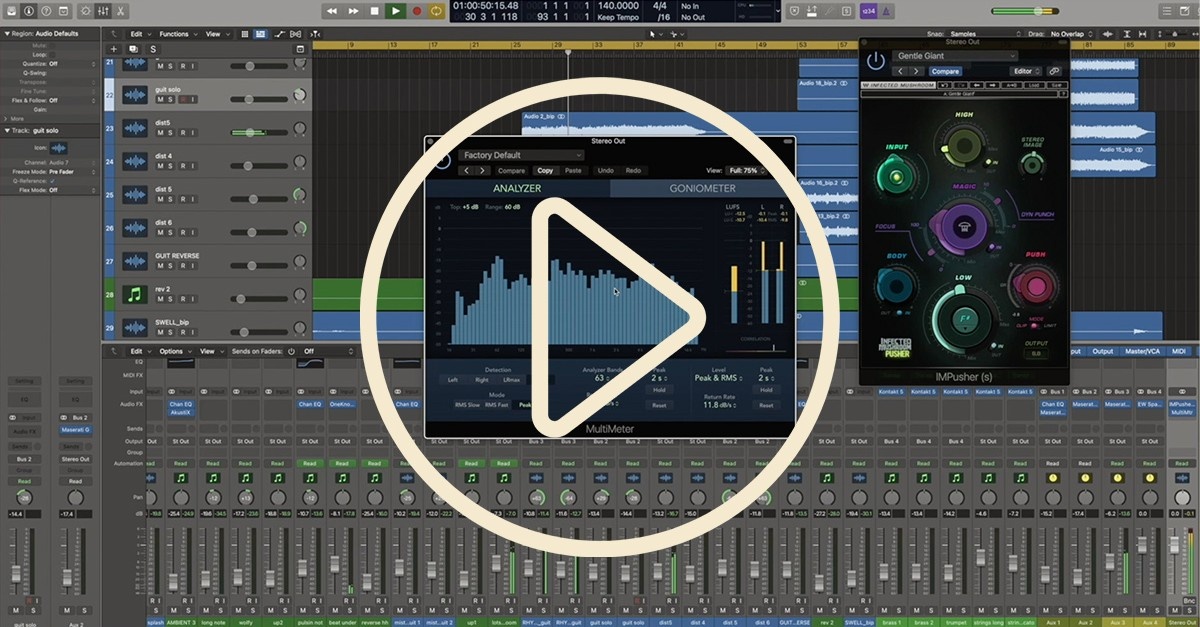Image resolution: width=1200 pixels, height=627 pixels.
Task: Click Compare in IMPusher window
Action: tap(945, 71)
